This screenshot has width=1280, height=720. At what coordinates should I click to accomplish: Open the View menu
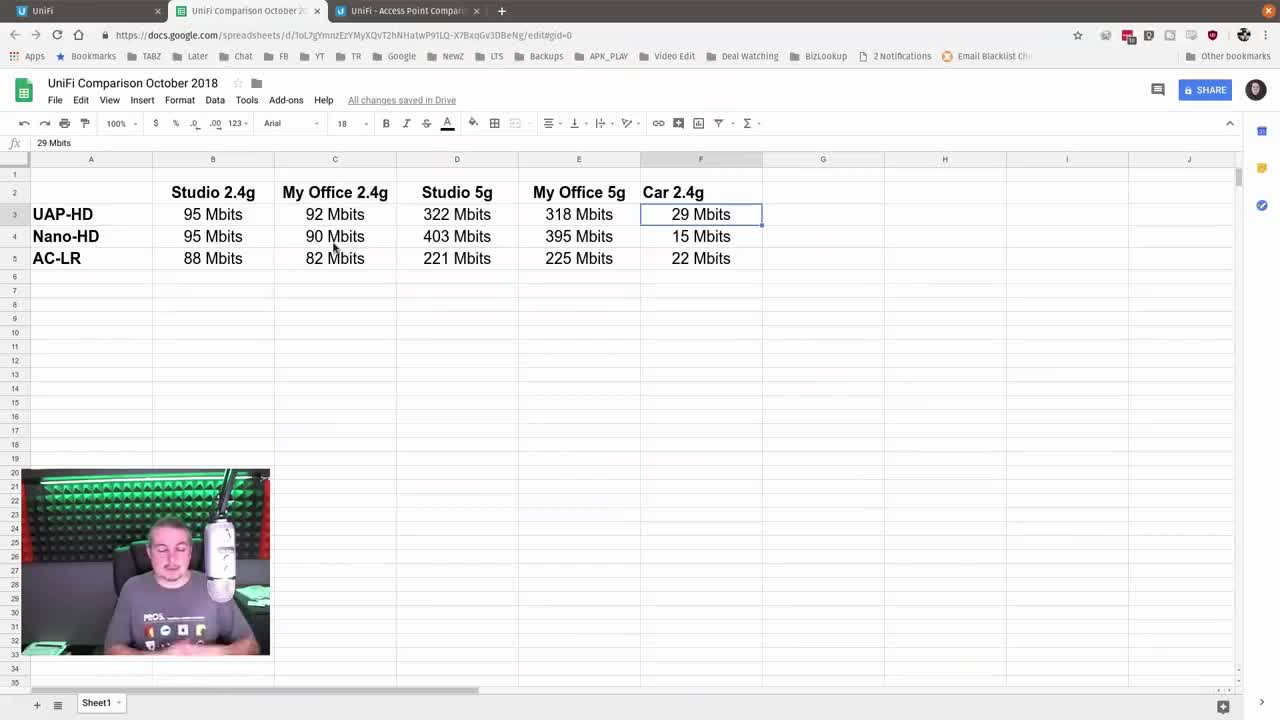click(109, 100)
